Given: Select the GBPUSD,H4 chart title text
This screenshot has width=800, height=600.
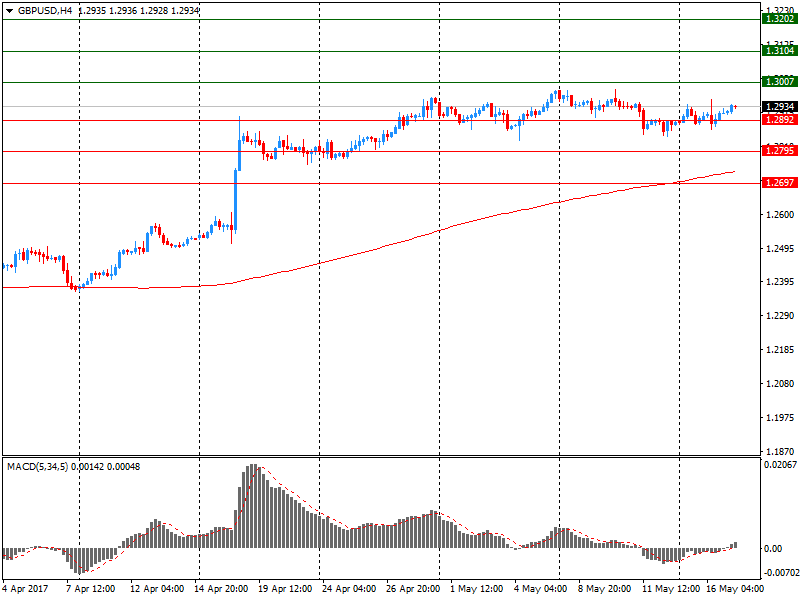Looking at the screenshot, I should [45, 11].
